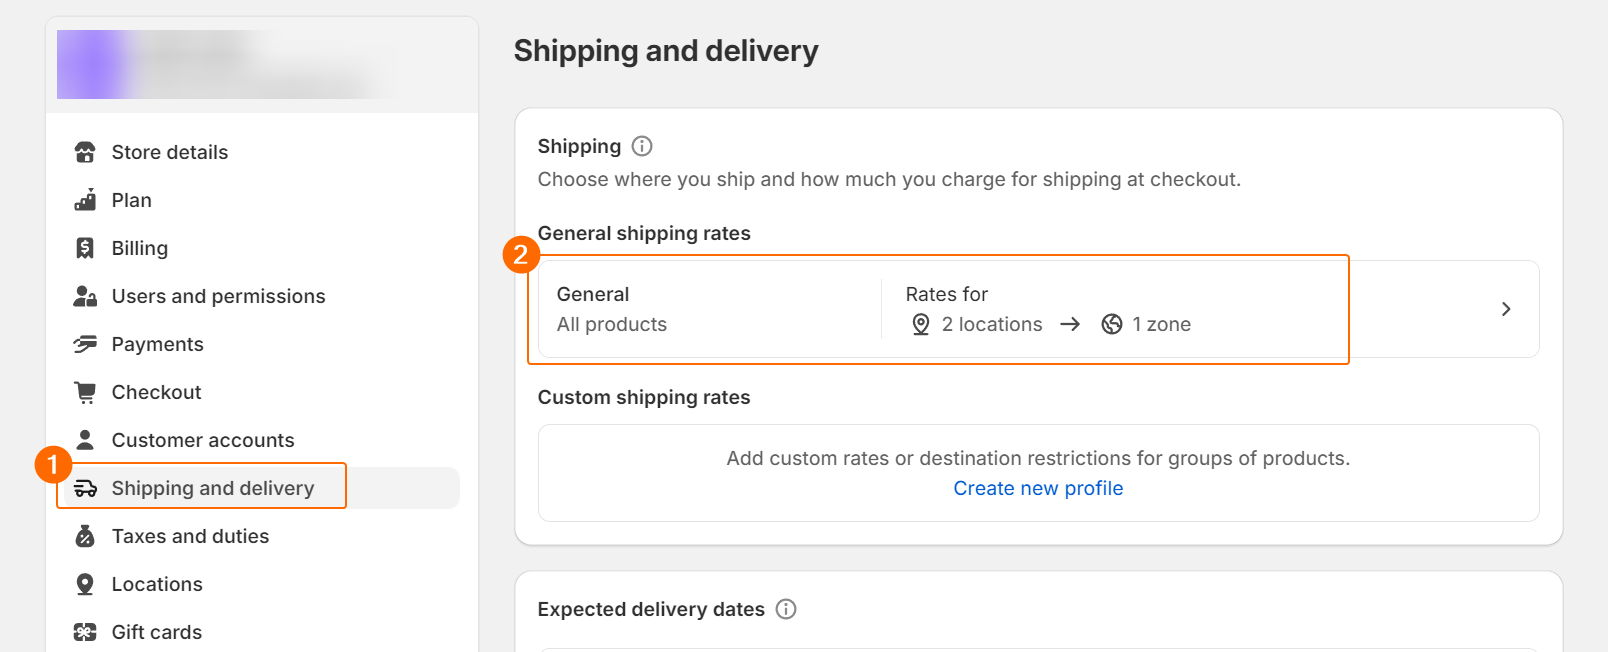
Task: Click the Checkout cart icon
Action: pos(85,392)
